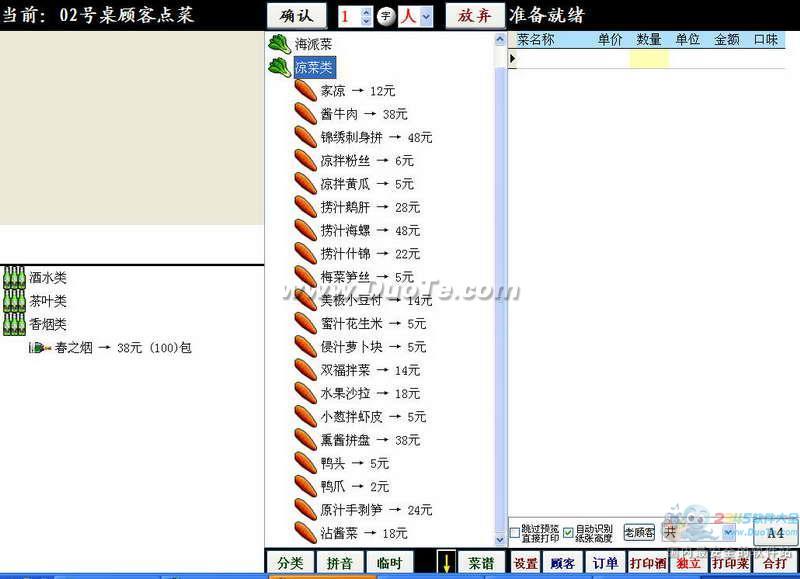Open the 共 dropdown near A4 button
This screenshot has width=800, height=579.
pos(727,533)
